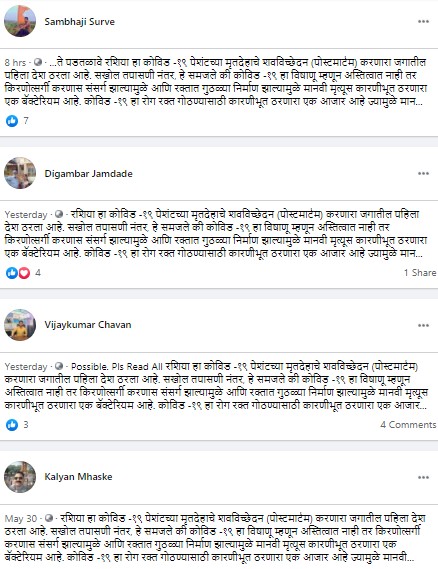View the 1 Share on Digambar's post
438x569 pixels.
pyautogui.click(x=420, y=273)
